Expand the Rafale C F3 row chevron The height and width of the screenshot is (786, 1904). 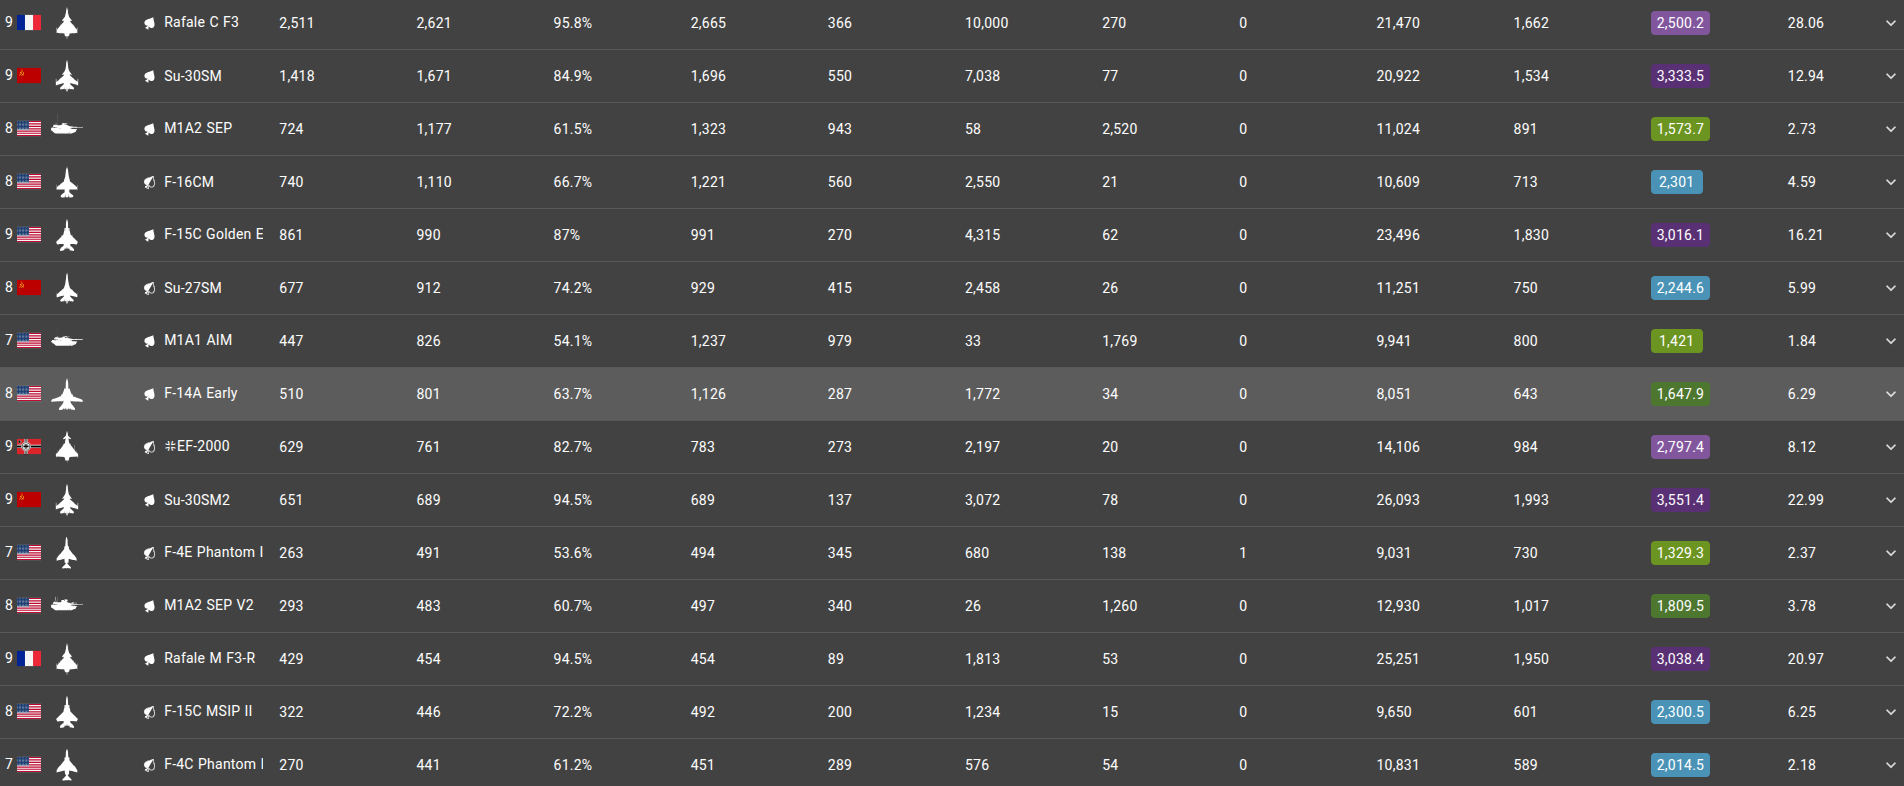(x=1890, y=23)
